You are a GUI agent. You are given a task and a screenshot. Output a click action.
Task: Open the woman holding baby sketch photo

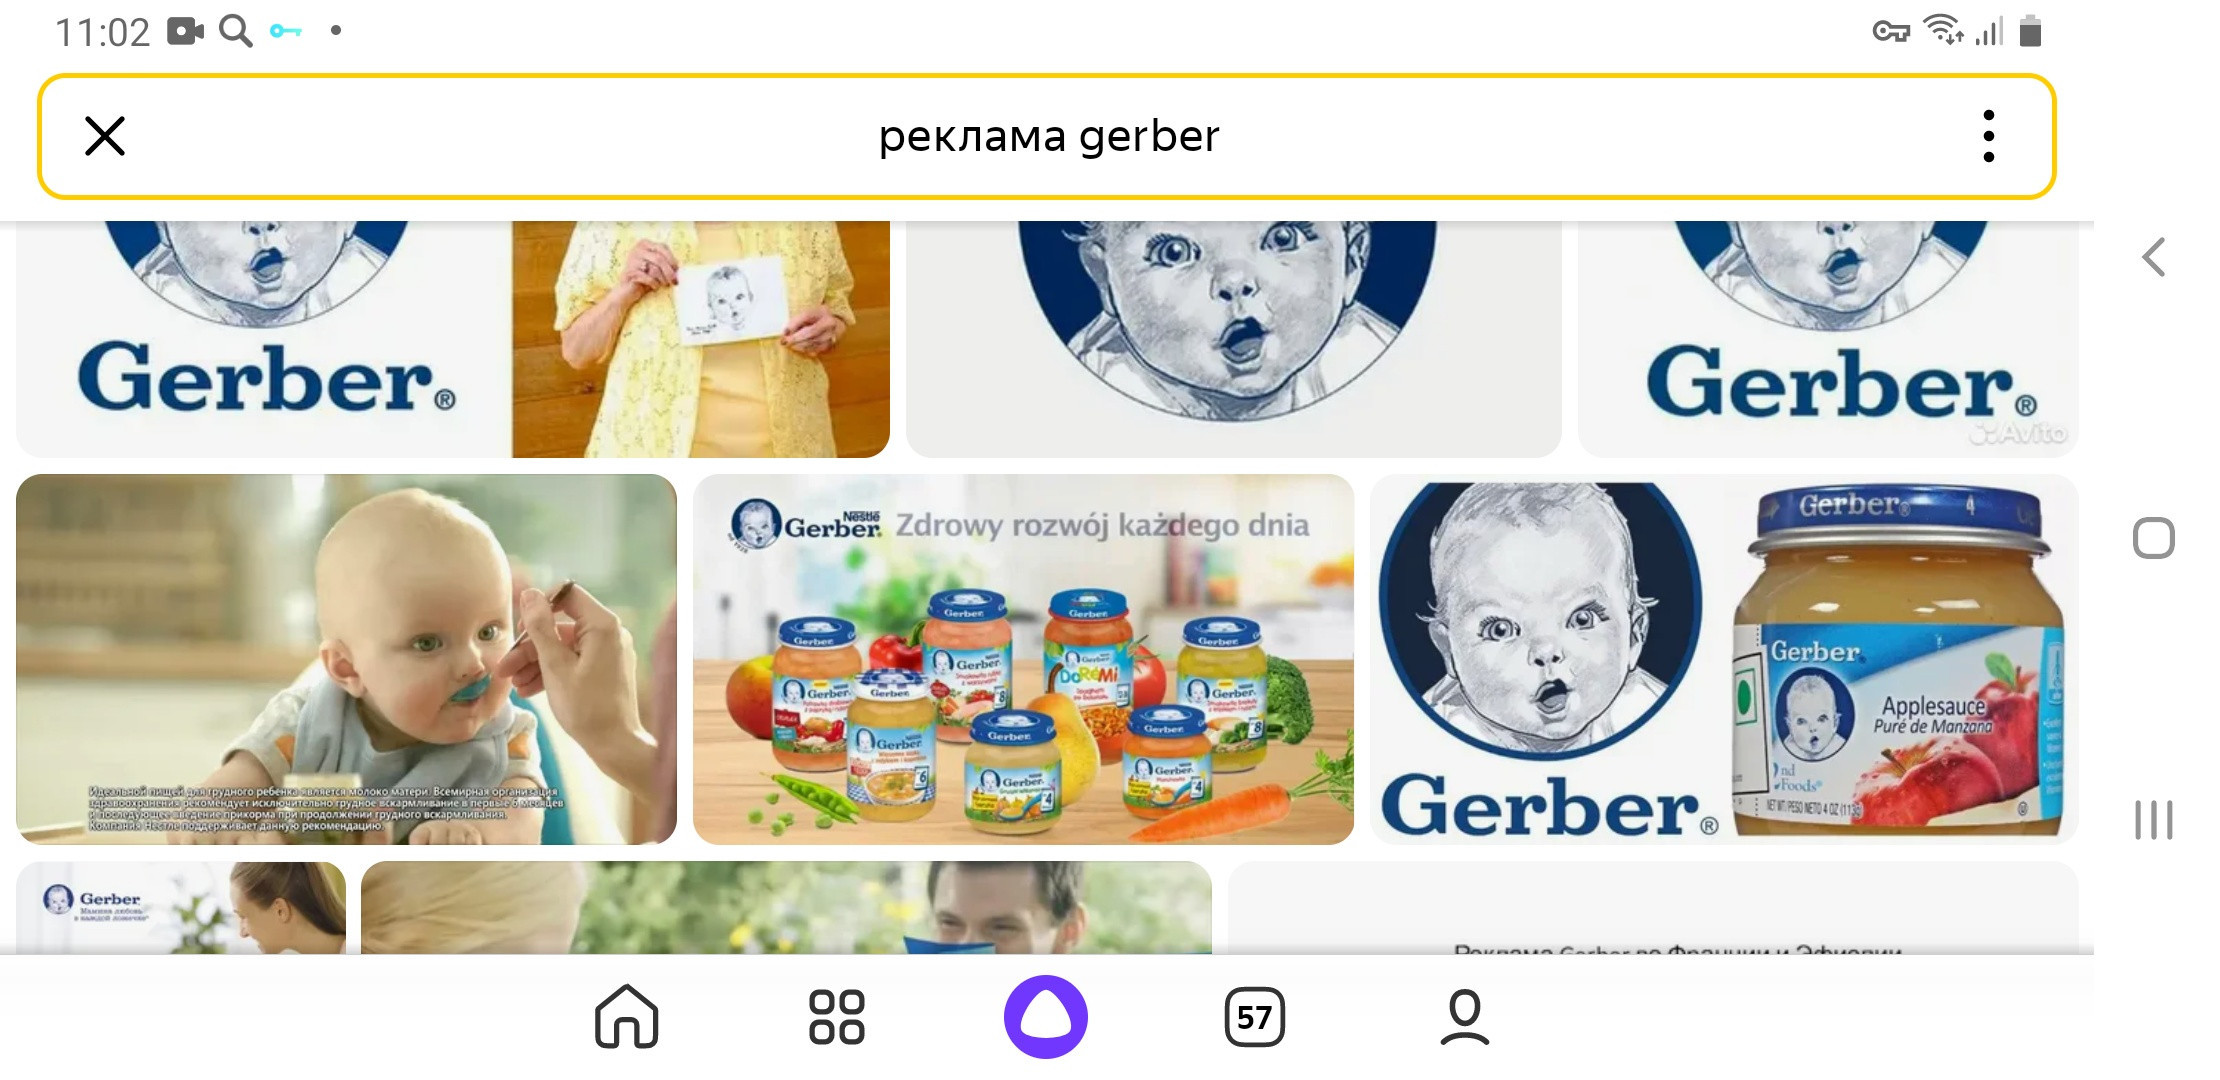(700, 339)
